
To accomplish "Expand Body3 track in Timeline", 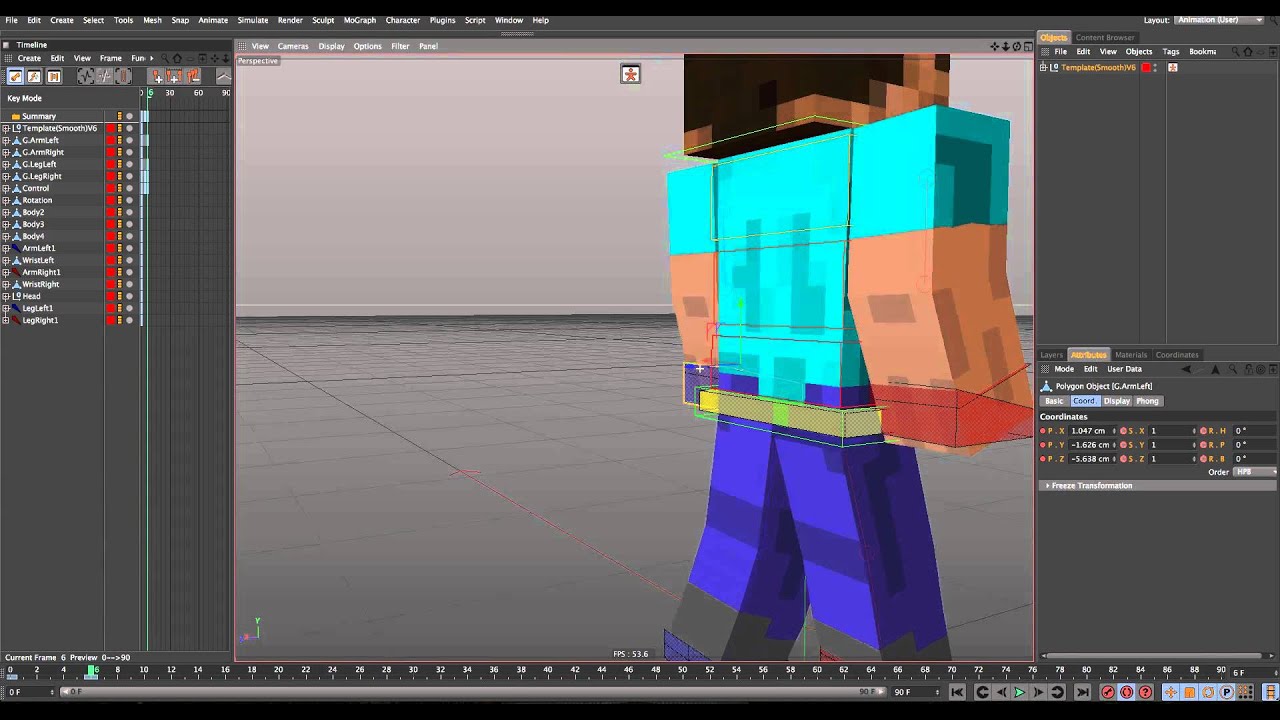I will point(6,224).
